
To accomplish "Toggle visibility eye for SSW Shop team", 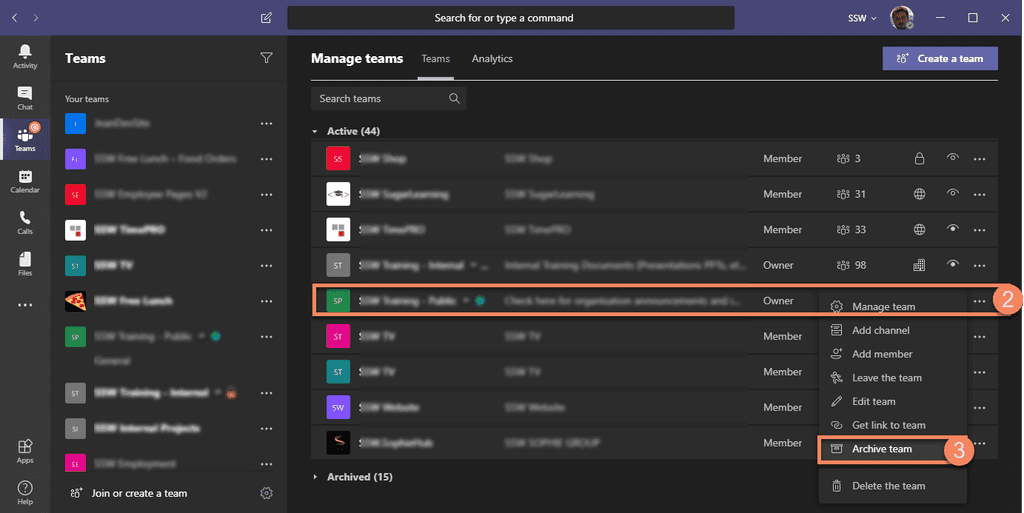I will tap(953, 158).
